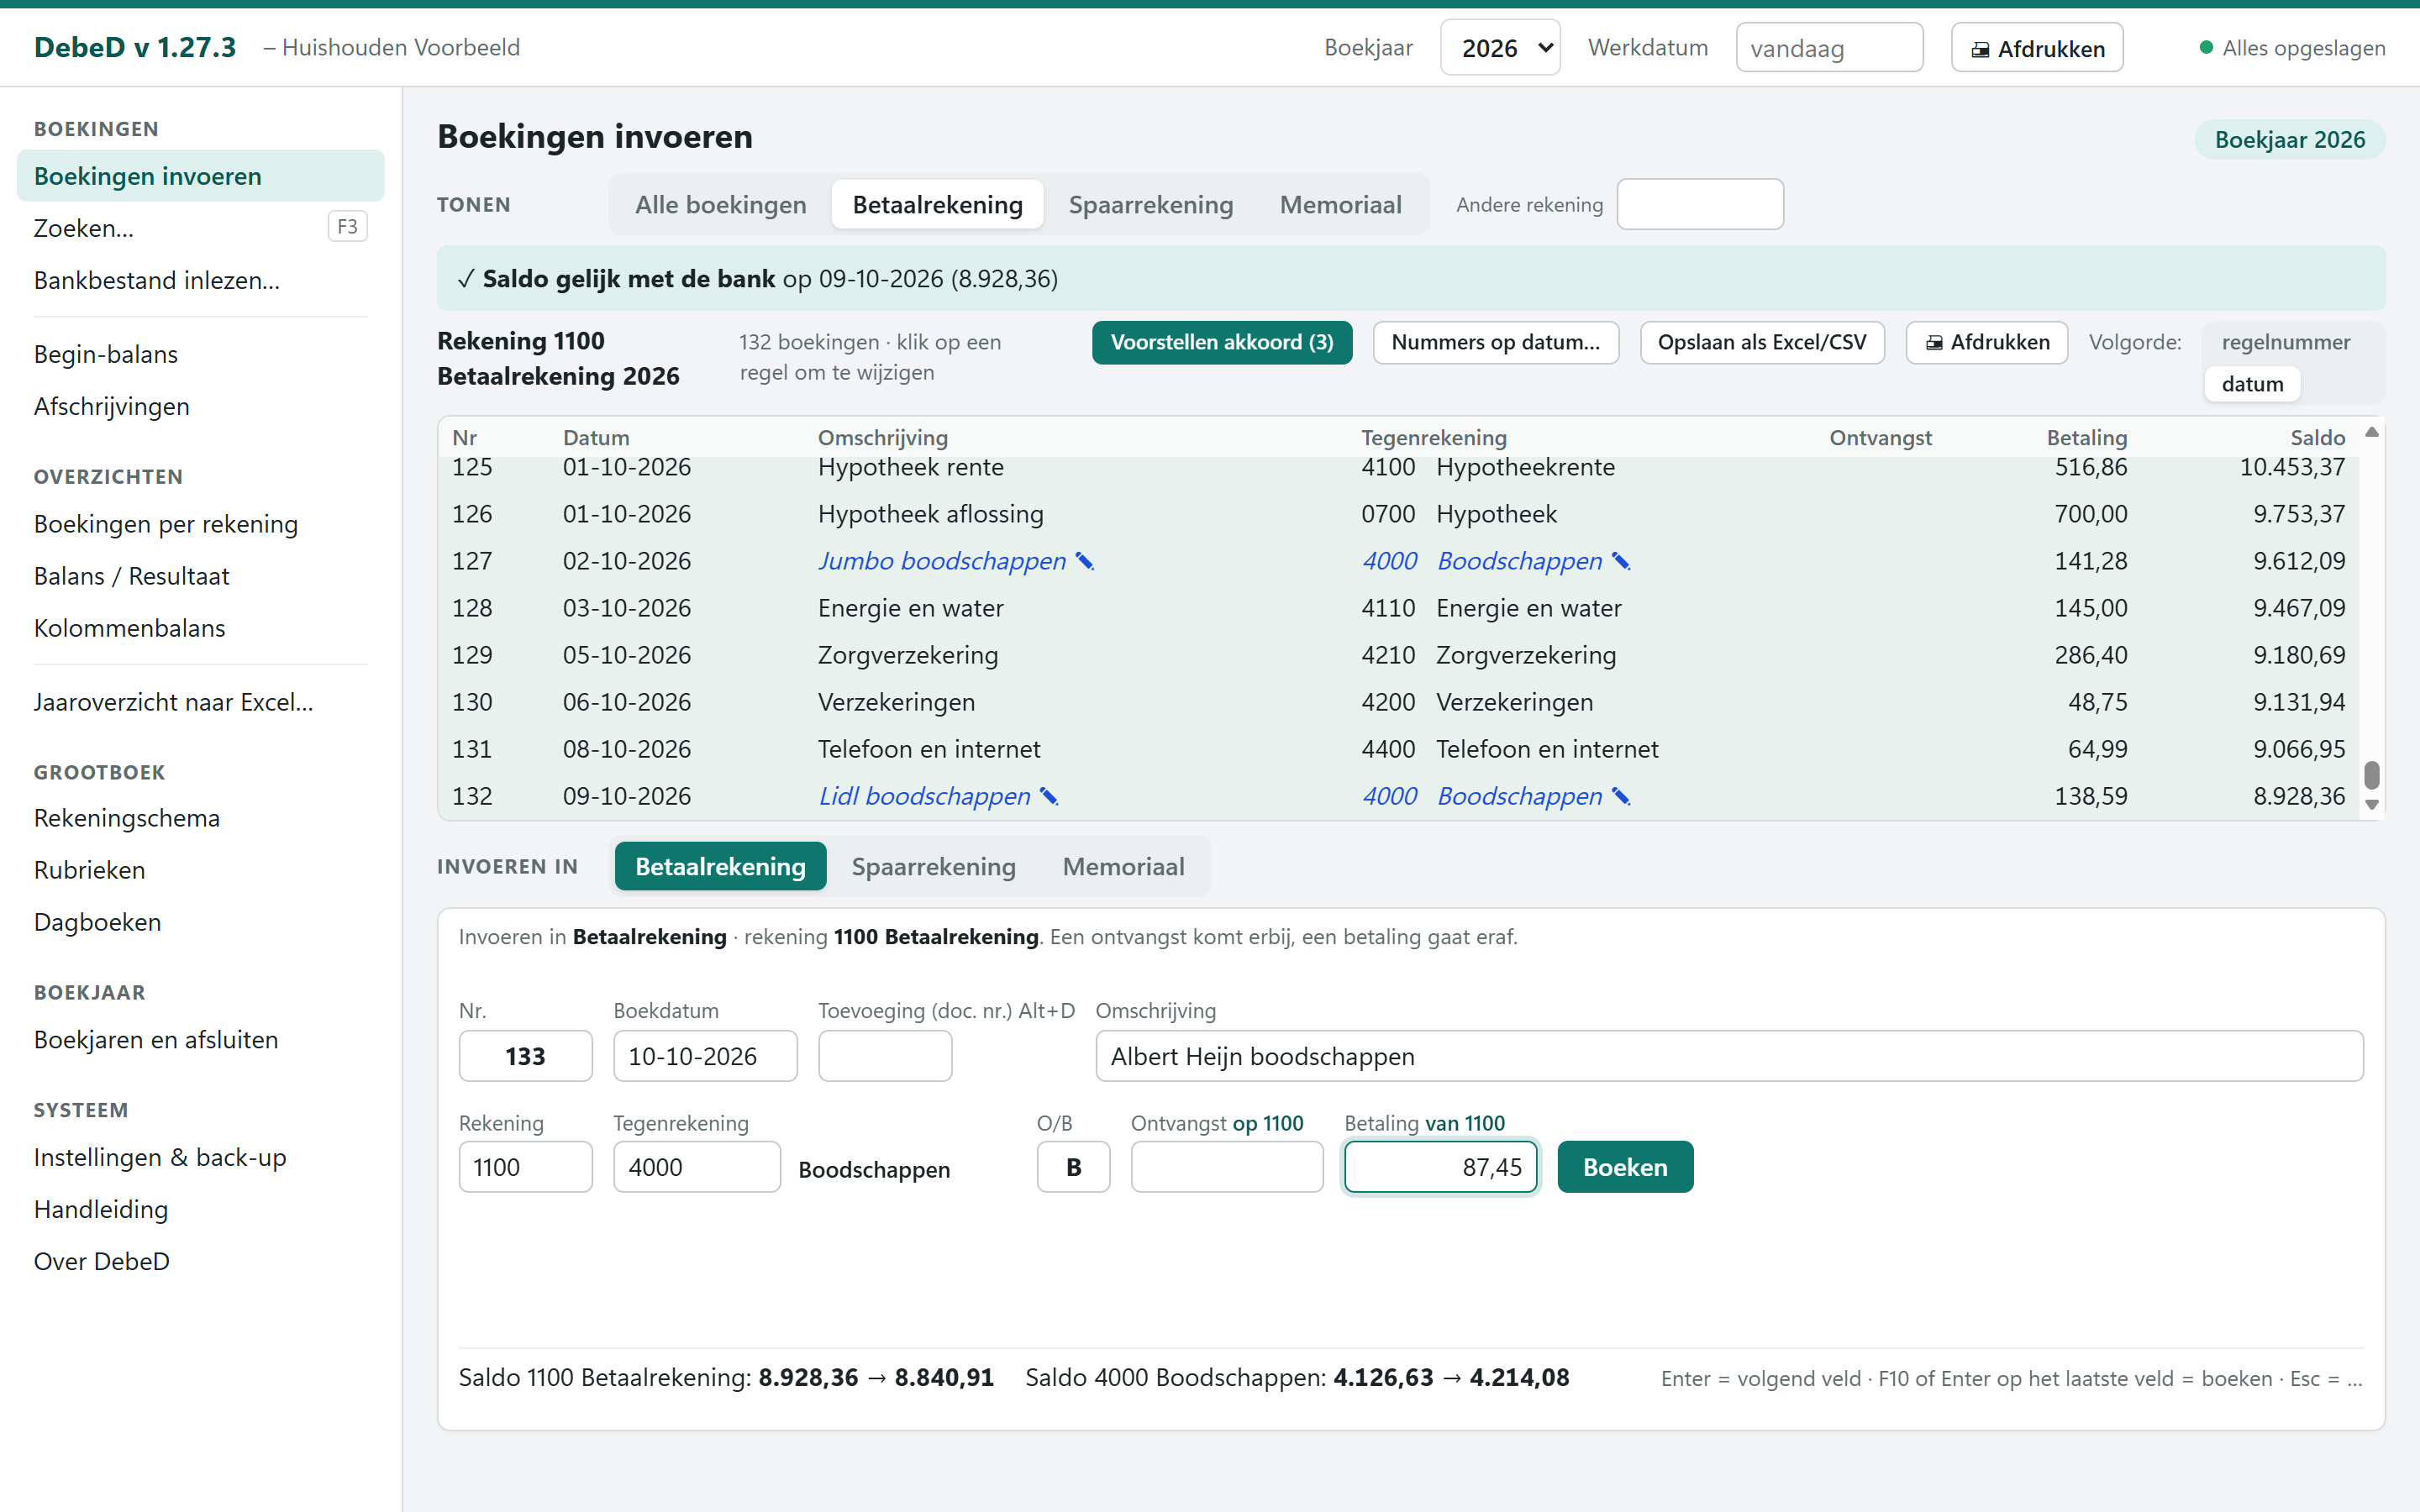Viewport: 2420px width, 1512px height.
Task: Click the bookings table scrollbar thumb
Action: [x=2371, y=775]
